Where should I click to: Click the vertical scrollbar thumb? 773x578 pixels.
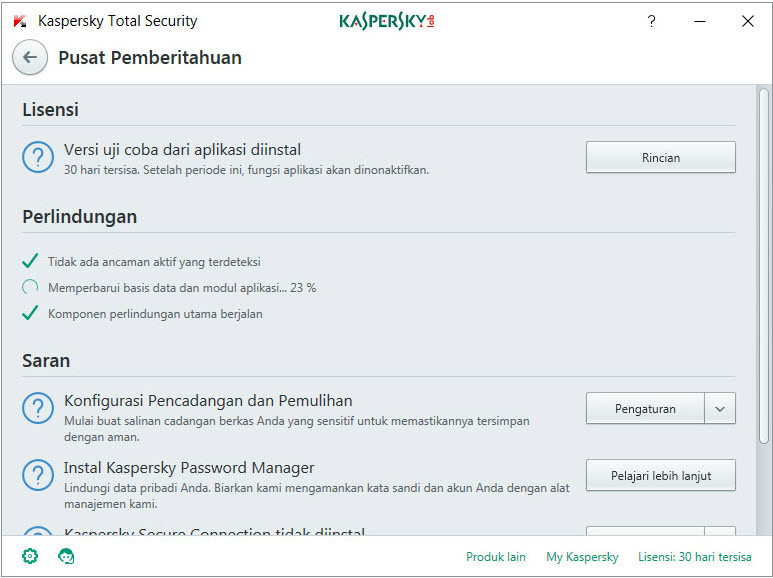coord(764,265)
